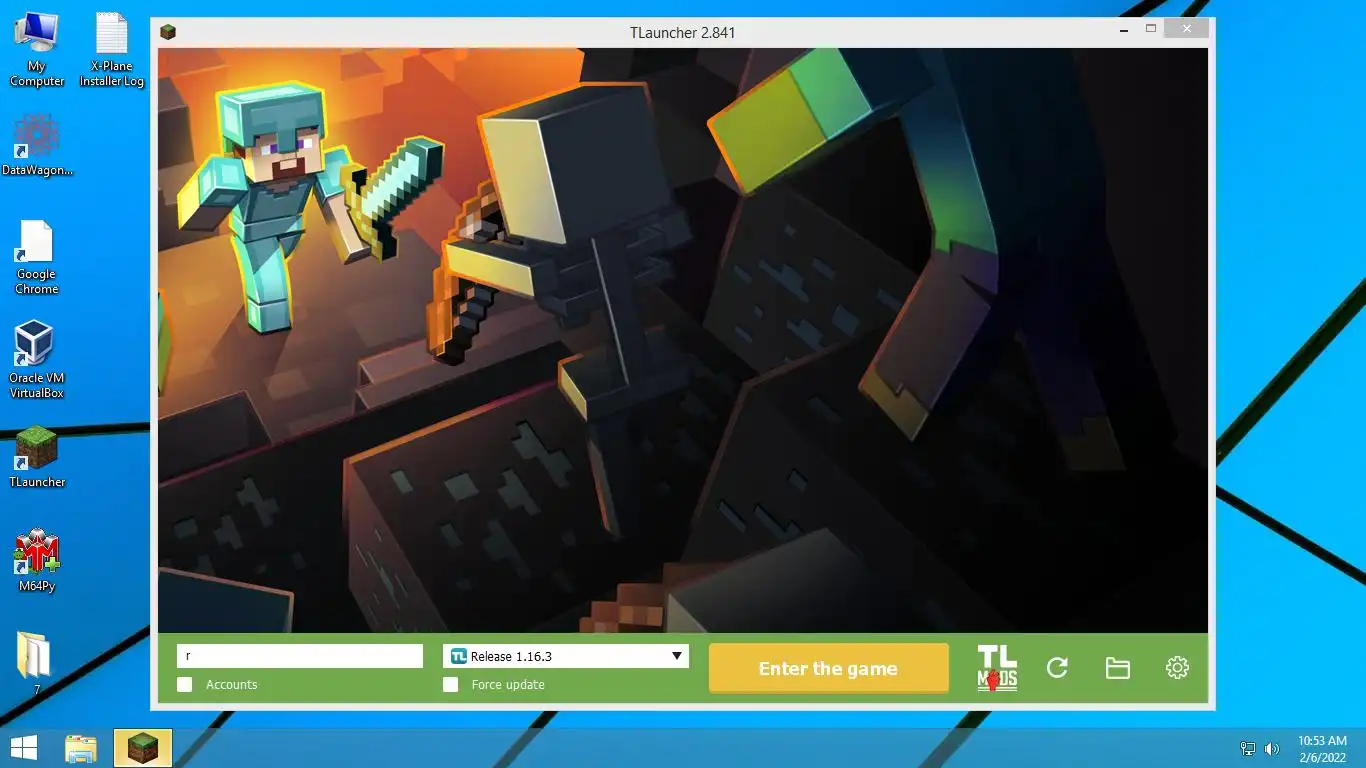The width and height of the screenshot is (1366, 768).
Task: Select the folder named 7 on desktop
Action: 35,663
